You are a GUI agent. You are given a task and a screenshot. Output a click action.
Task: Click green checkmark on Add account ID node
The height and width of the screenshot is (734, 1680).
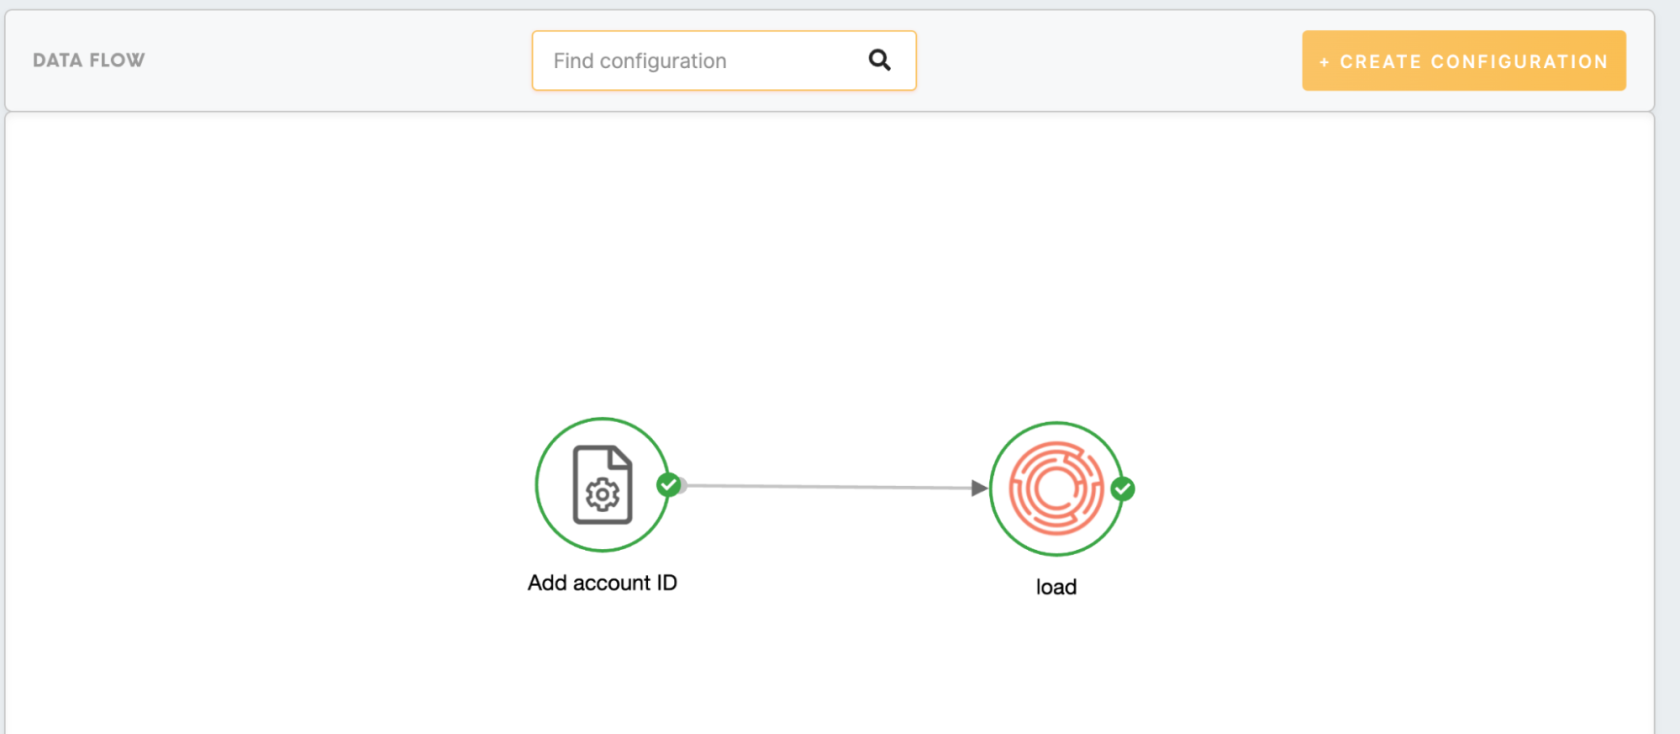tap(668, 485)
